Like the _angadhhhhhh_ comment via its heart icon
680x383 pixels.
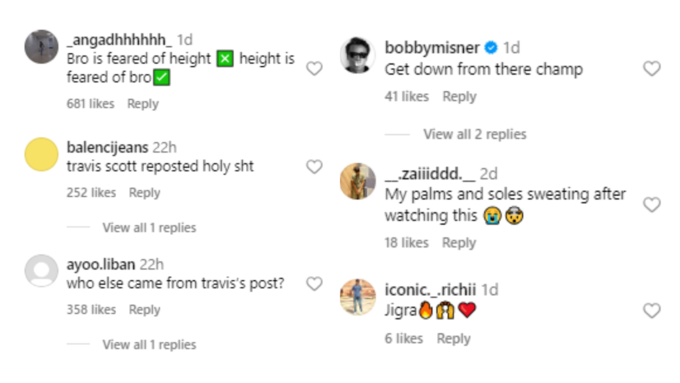(x=314, y=69)
